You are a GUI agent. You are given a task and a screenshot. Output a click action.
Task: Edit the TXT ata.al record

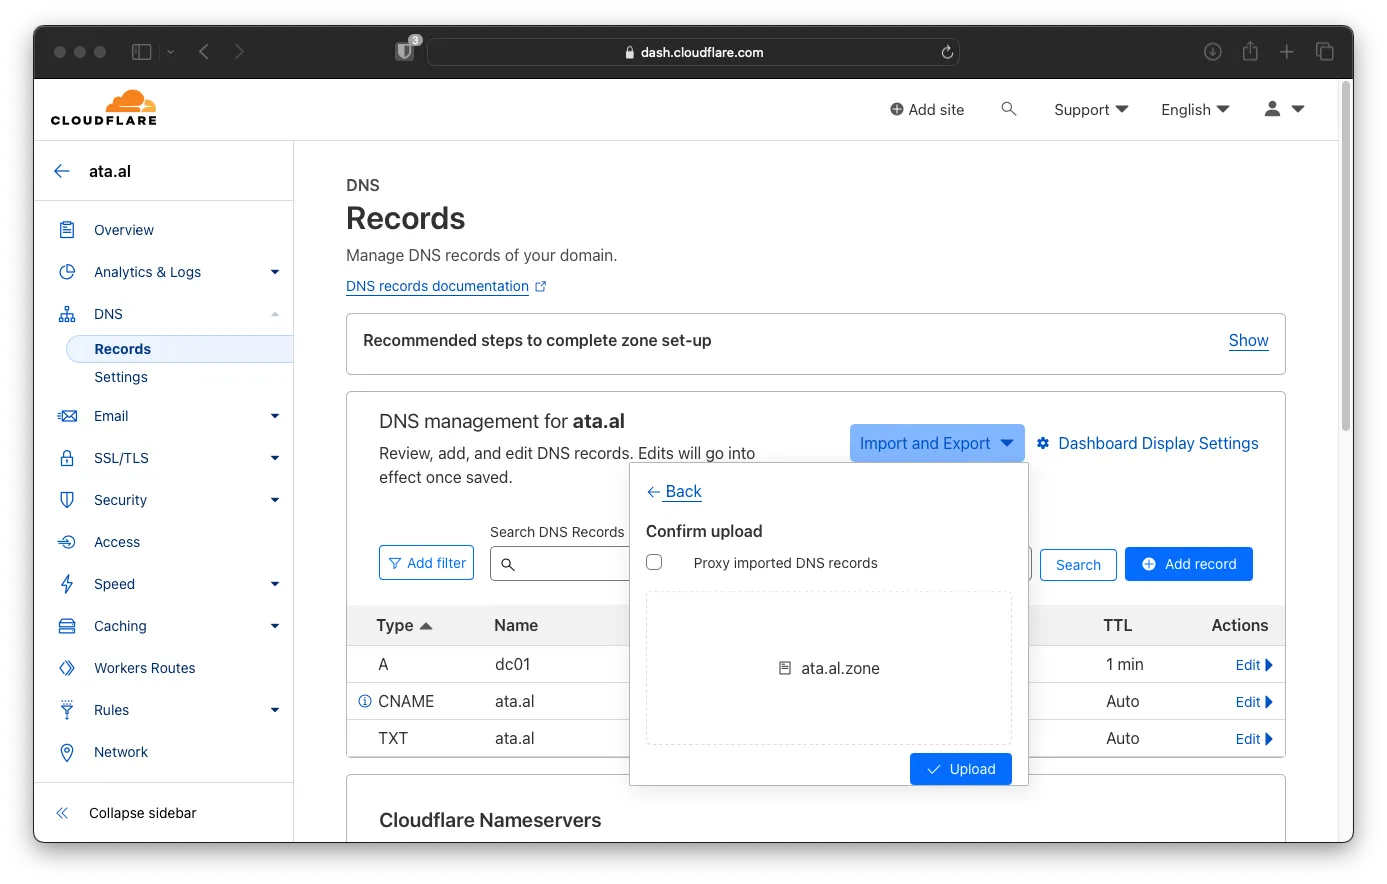[1254, 739]
